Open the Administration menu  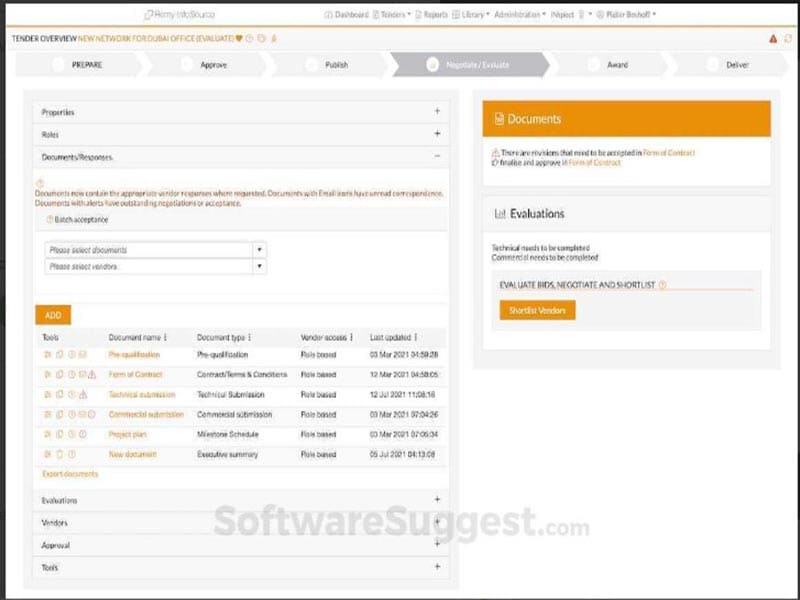[520, 15]
